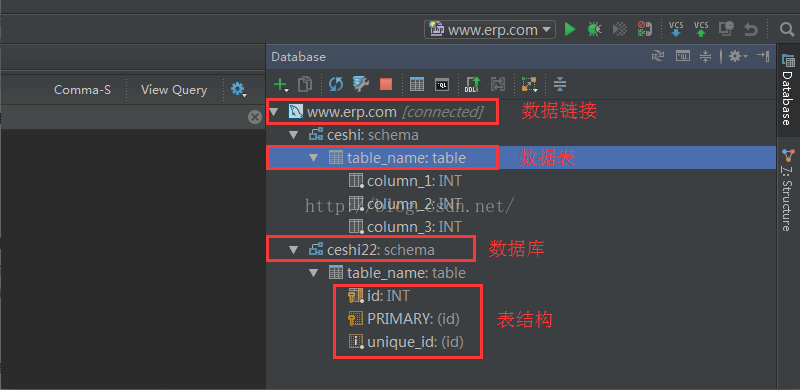
Task: Collapse the www.erp.com connection node
Action: (x=274, y=112)
